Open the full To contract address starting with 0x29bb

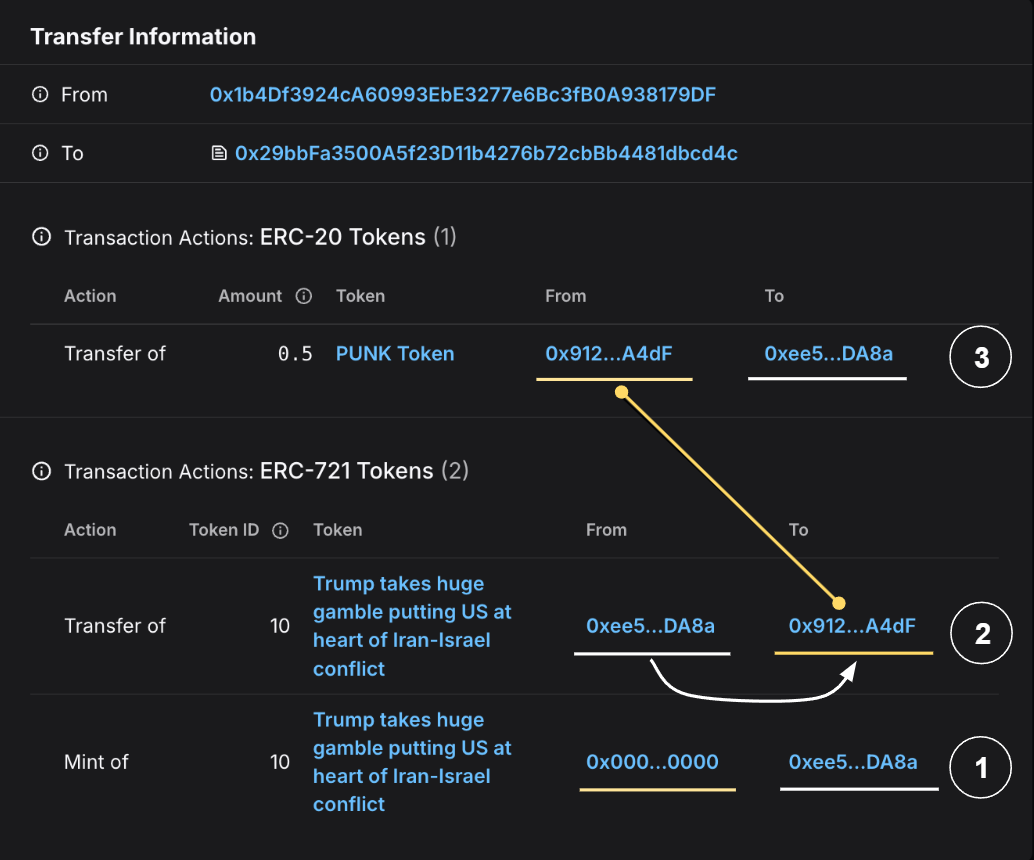click(486, 153)
